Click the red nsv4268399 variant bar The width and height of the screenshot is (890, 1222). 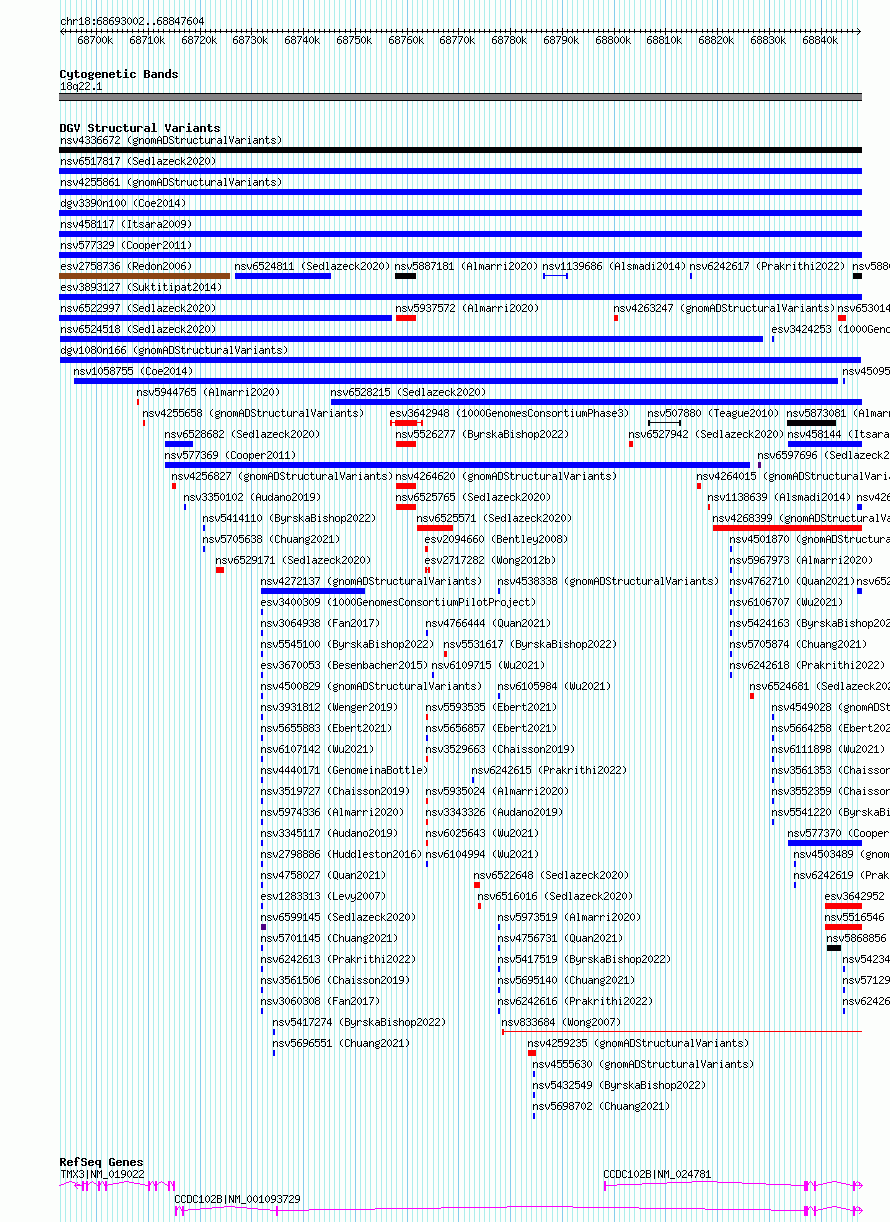coord(787,528)
